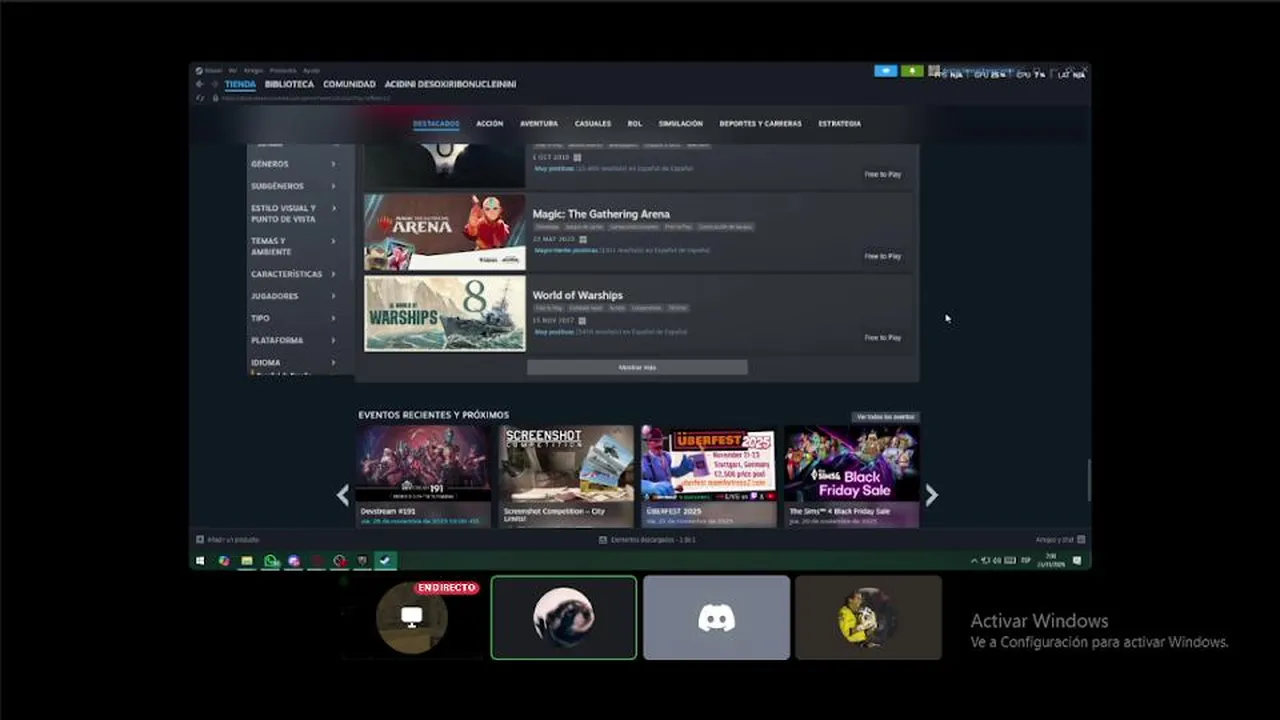Click the Magic: The Gathering Arena title
1280x720 pixels.
tap(601, 214)
